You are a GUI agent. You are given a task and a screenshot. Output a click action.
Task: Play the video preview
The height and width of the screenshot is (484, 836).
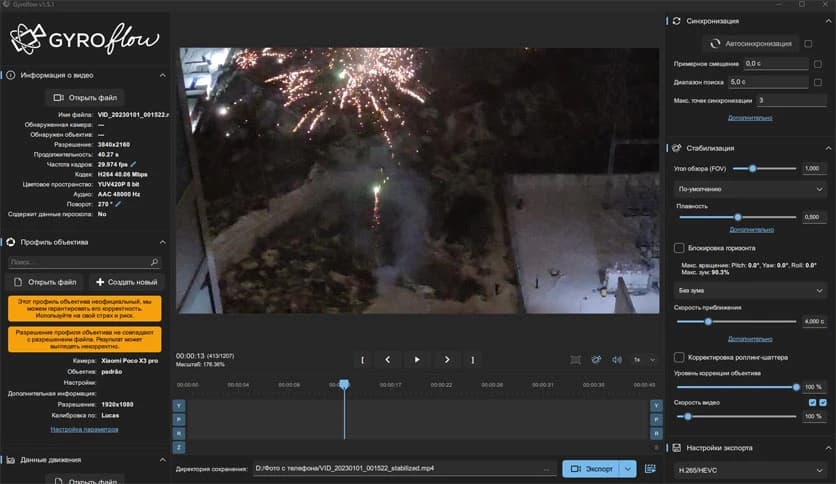point(417,360)
